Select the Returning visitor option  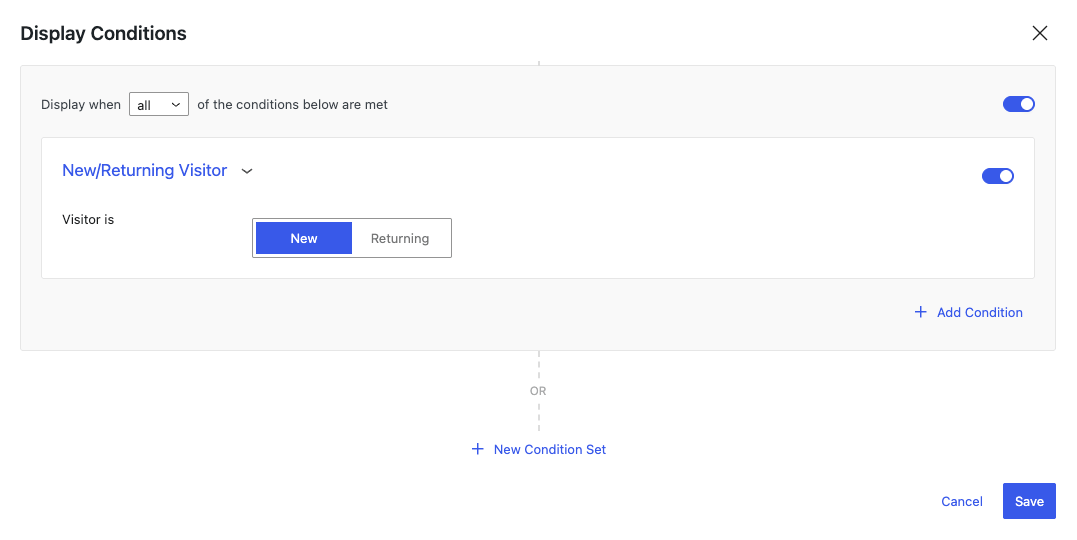(400, 238)
